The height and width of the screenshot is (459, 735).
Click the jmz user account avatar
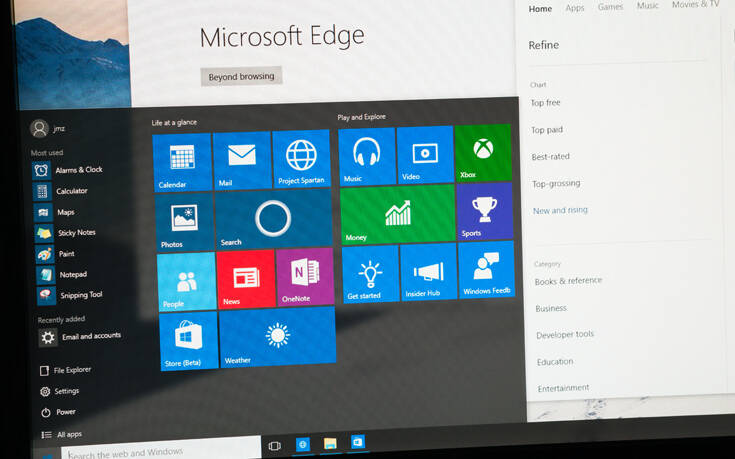39,128
